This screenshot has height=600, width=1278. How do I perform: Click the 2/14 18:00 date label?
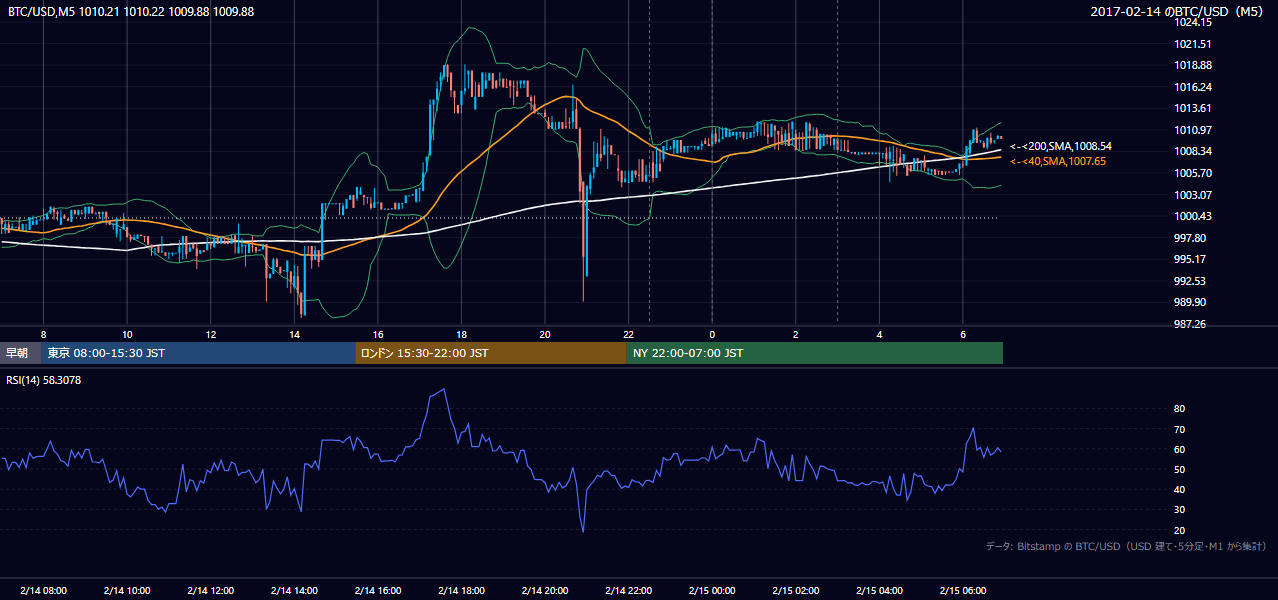click(461, 590)
